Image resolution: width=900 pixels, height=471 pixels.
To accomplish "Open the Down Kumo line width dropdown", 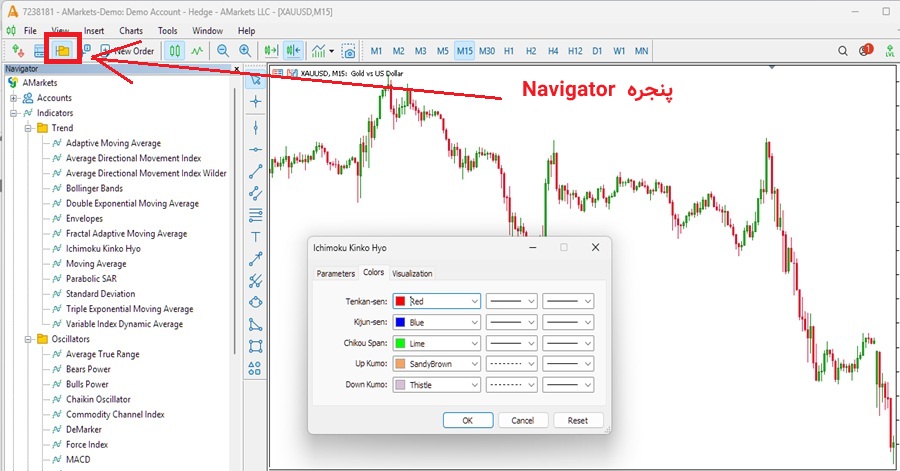I will pos(568,385).
